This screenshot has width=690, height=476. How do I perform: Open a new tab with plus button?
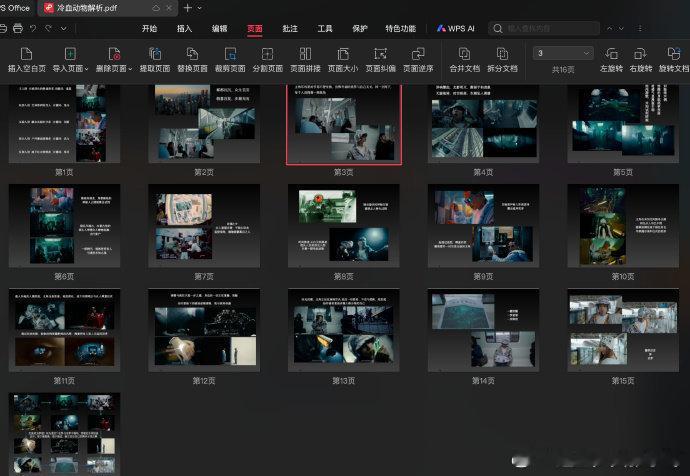(x=187, y=8)
